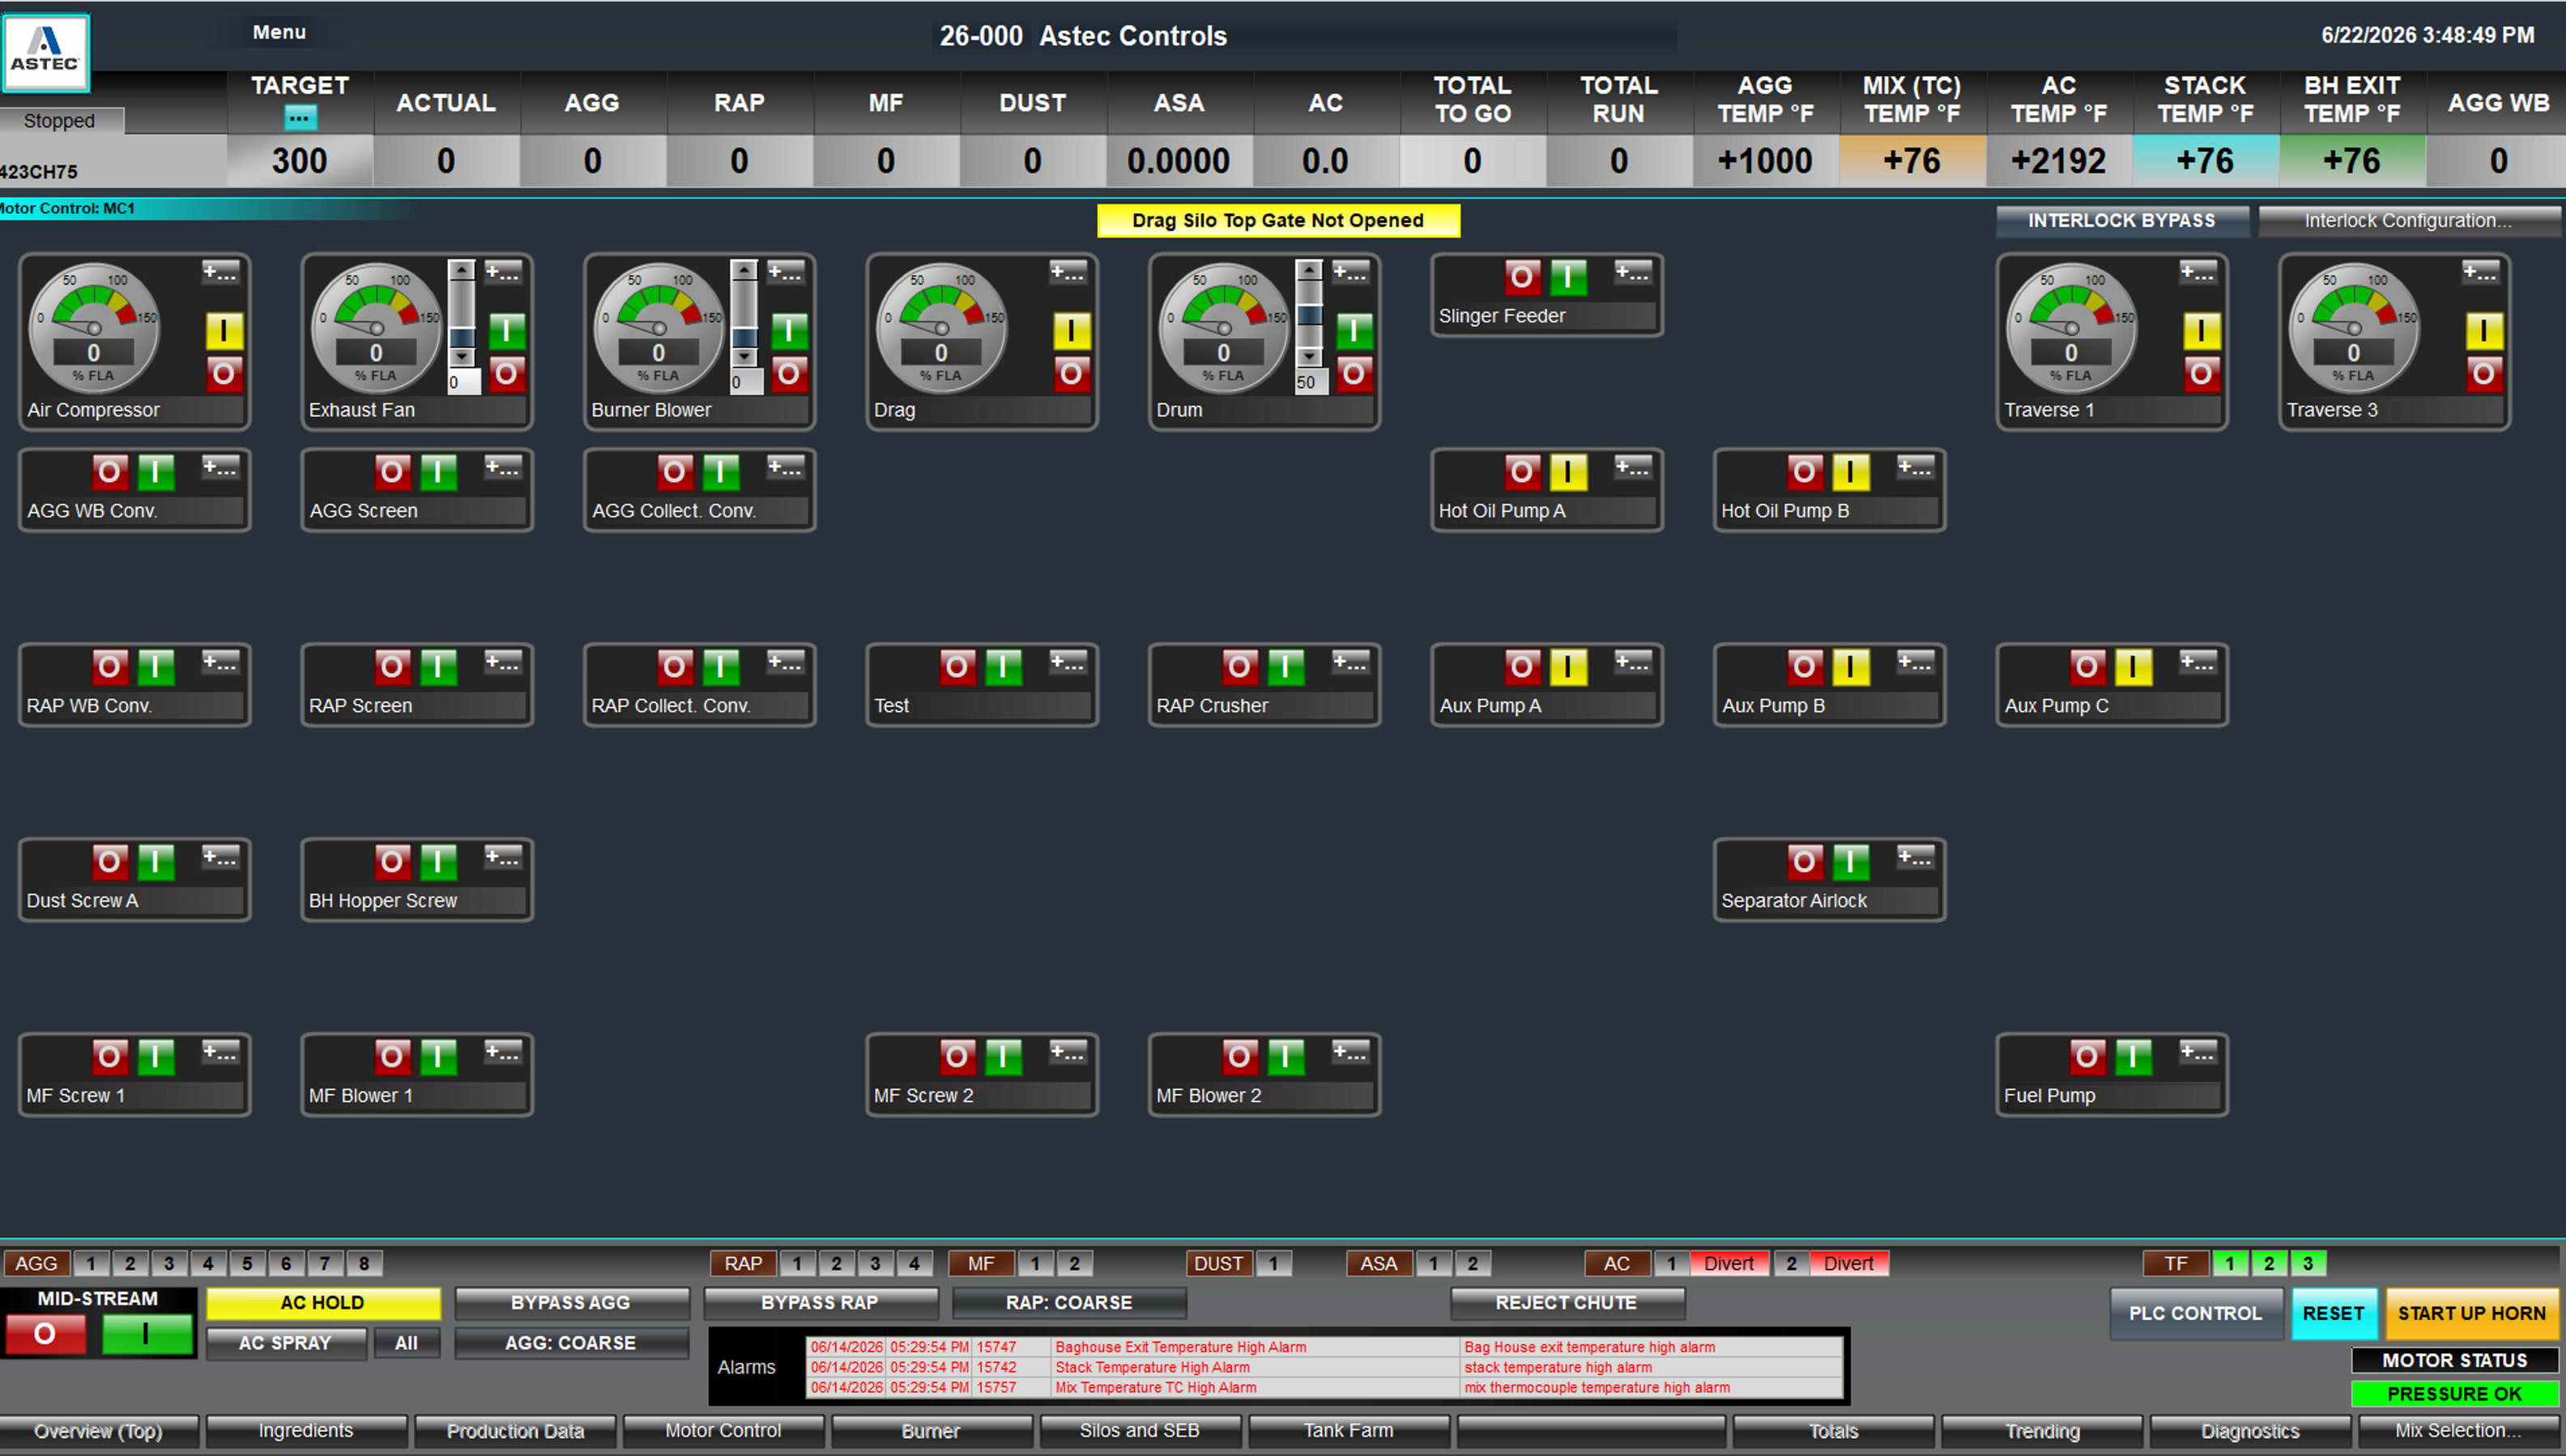Toggle AGG feeder bin 1
The width and height of the screenshot is (2566, 1456).
click(91, 1264)
